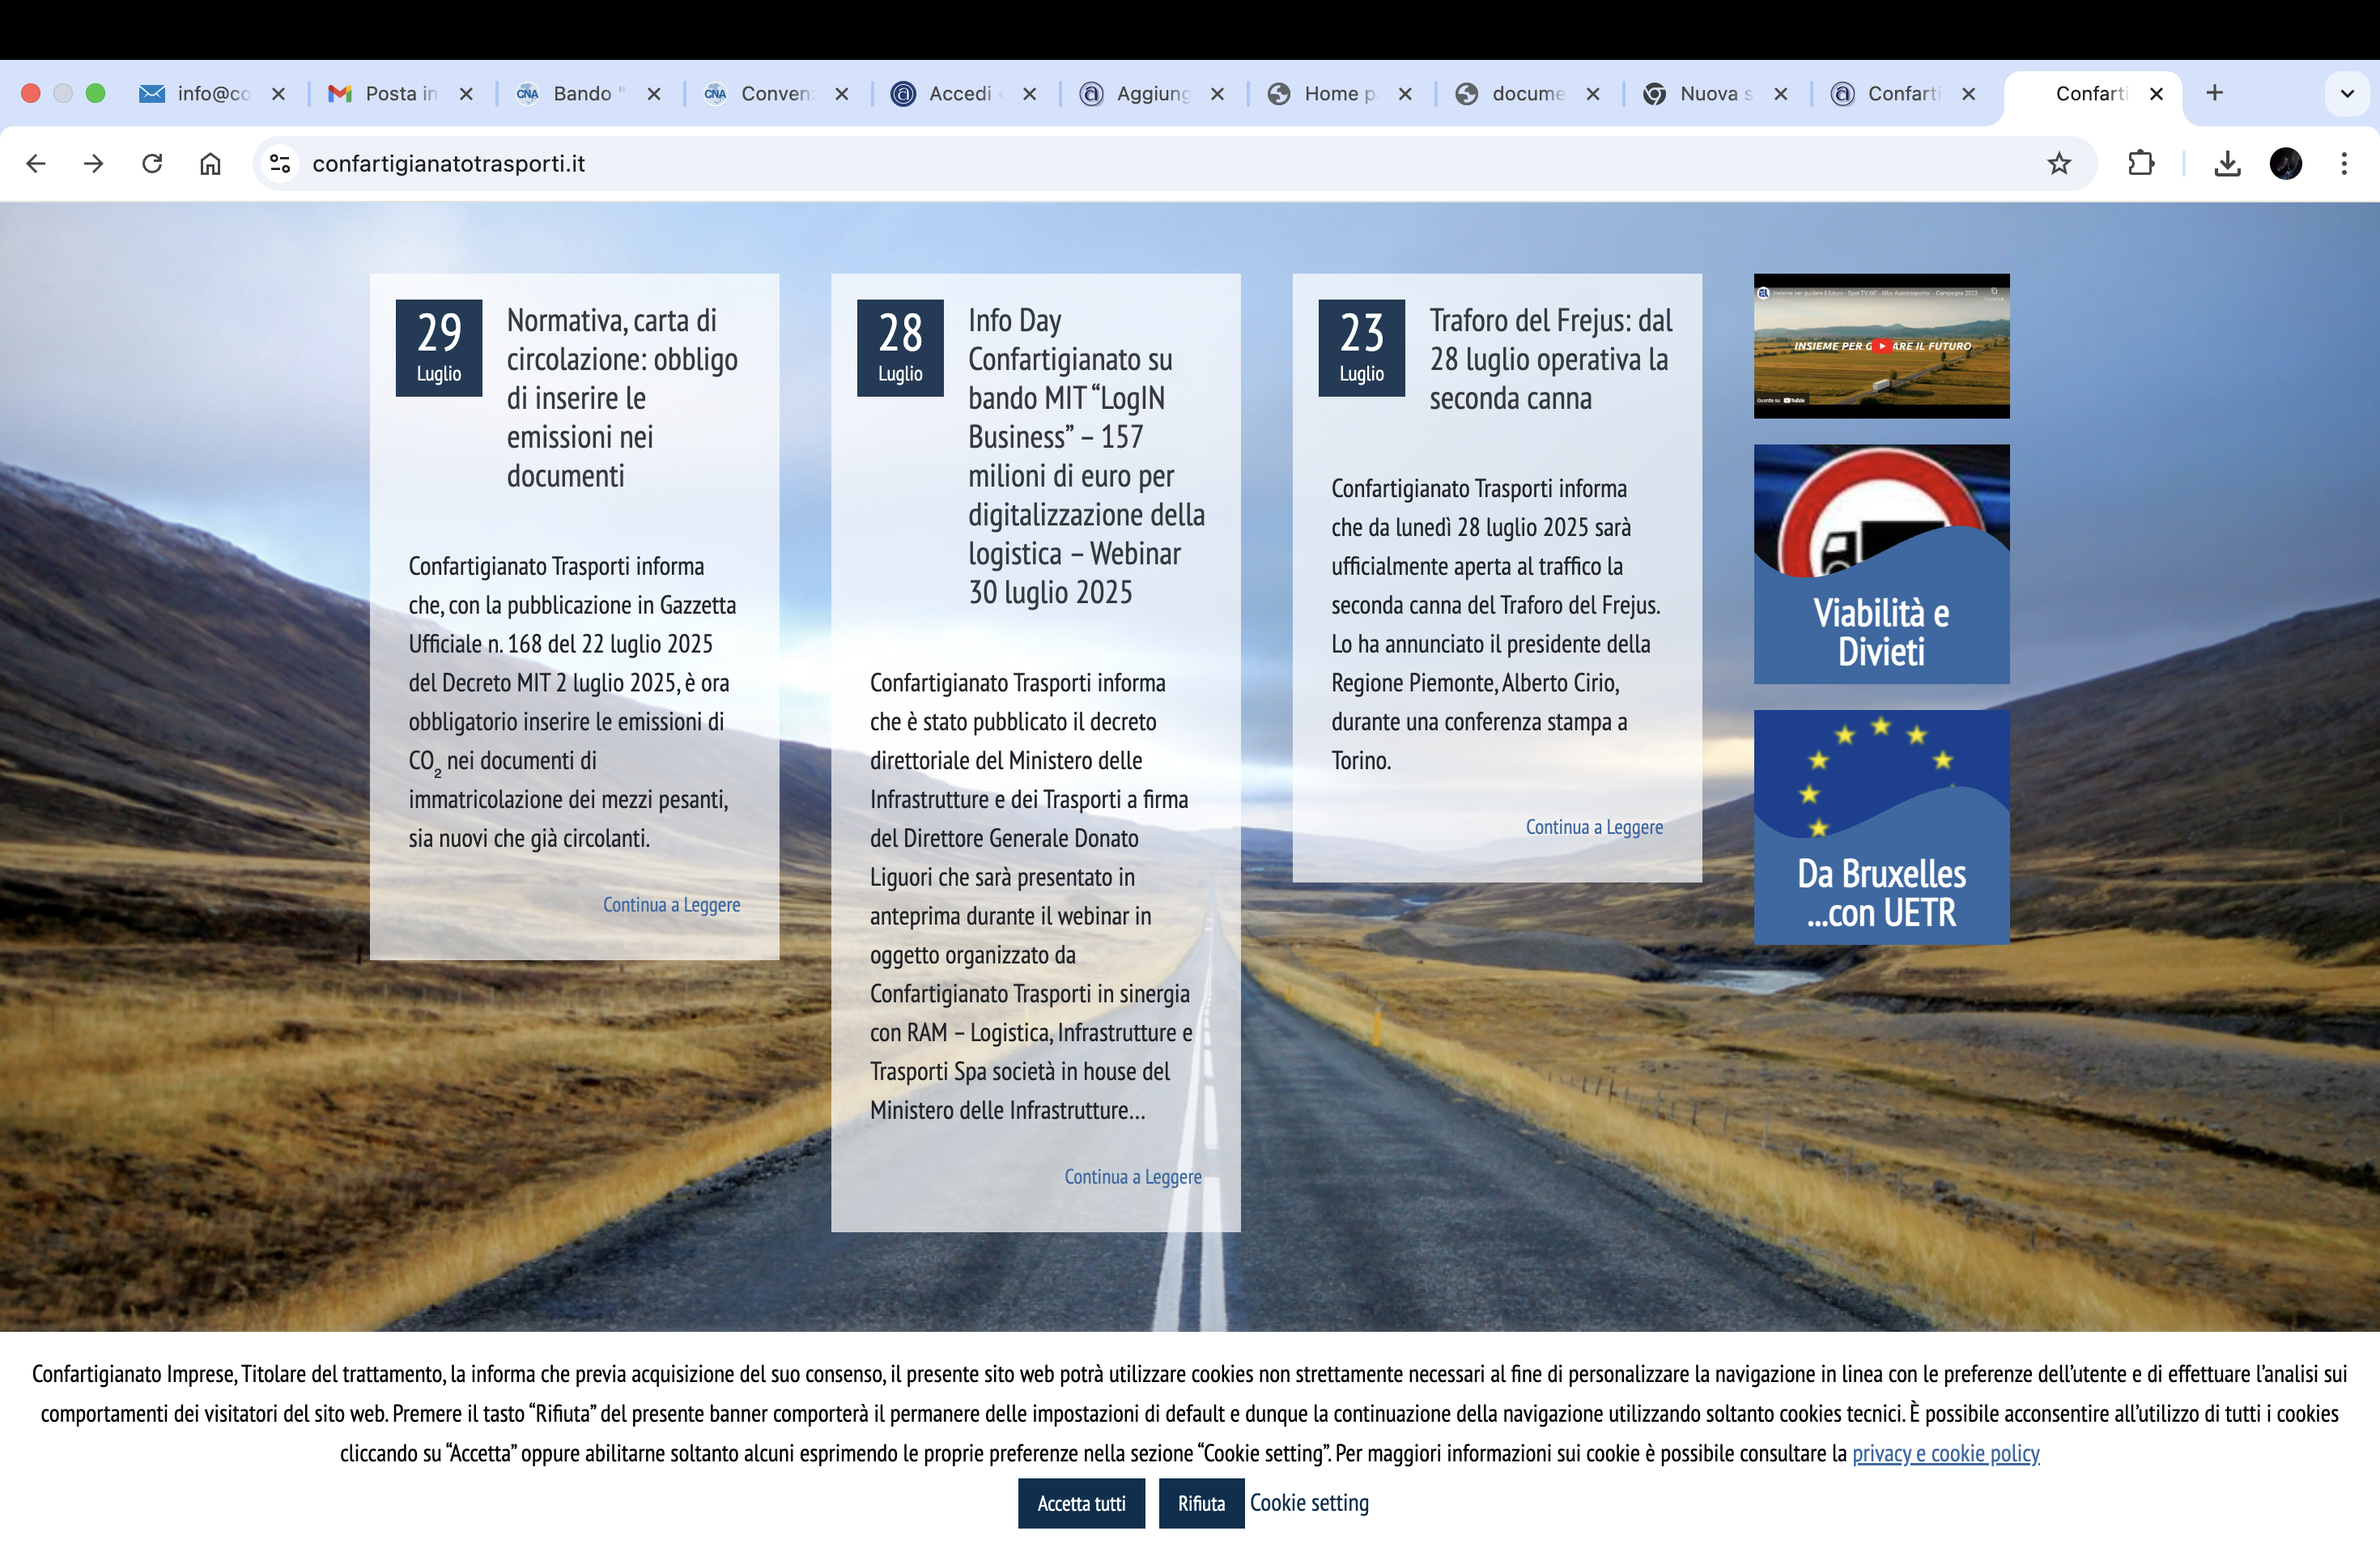Image resolution: width=2380 pixels, height=1548 pixels.
Task: Go back to previous page
Action: 36,163
